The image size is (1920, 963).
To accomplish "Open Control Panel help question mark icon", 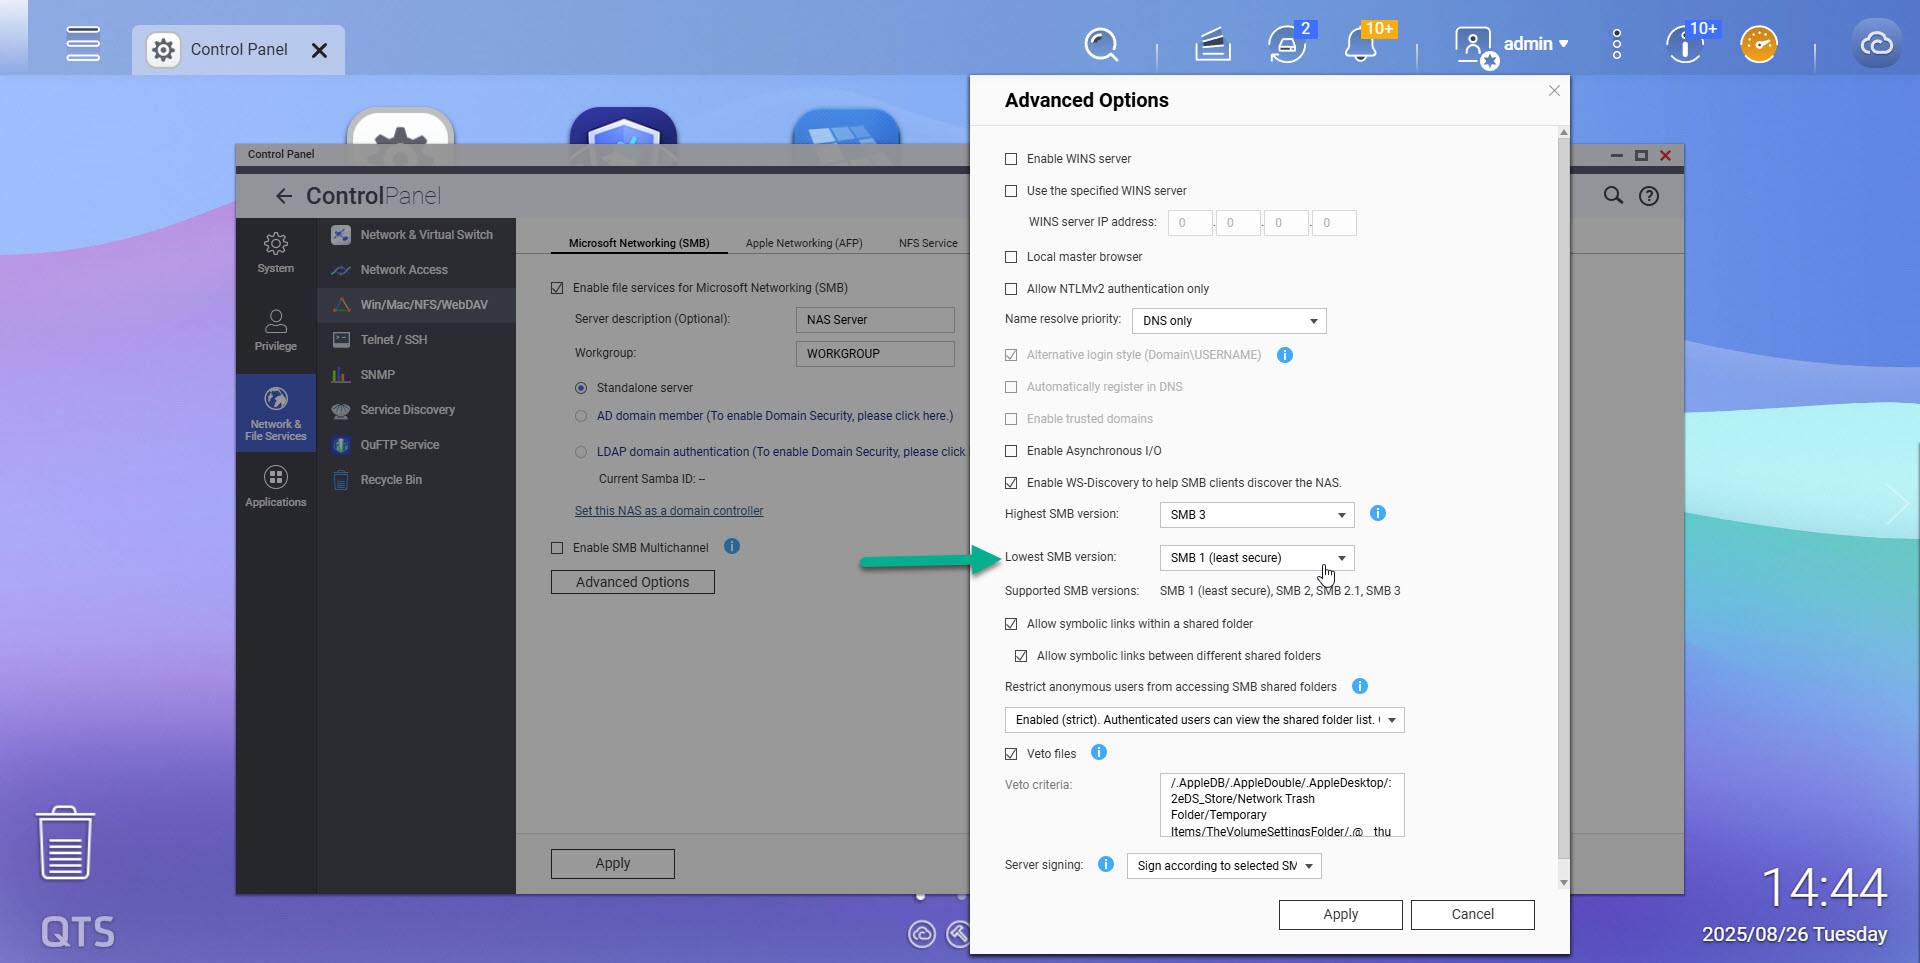I will (1649, 196).
